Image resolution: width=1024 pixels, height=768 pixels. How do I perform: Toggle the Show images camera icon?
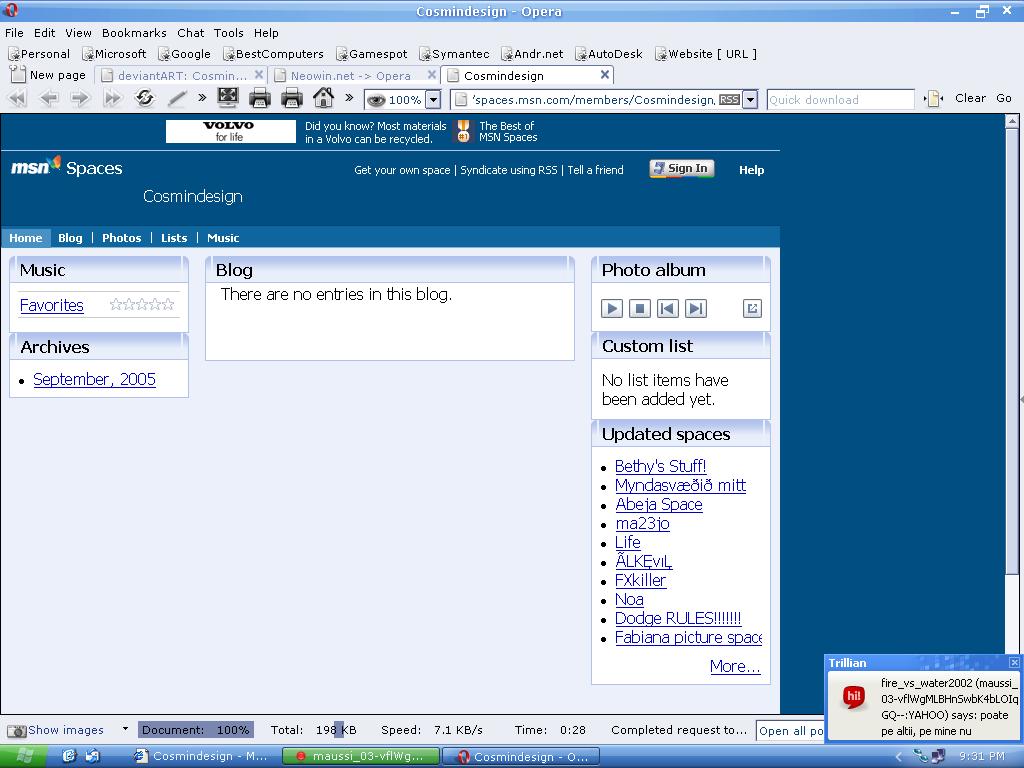point(17,730)
